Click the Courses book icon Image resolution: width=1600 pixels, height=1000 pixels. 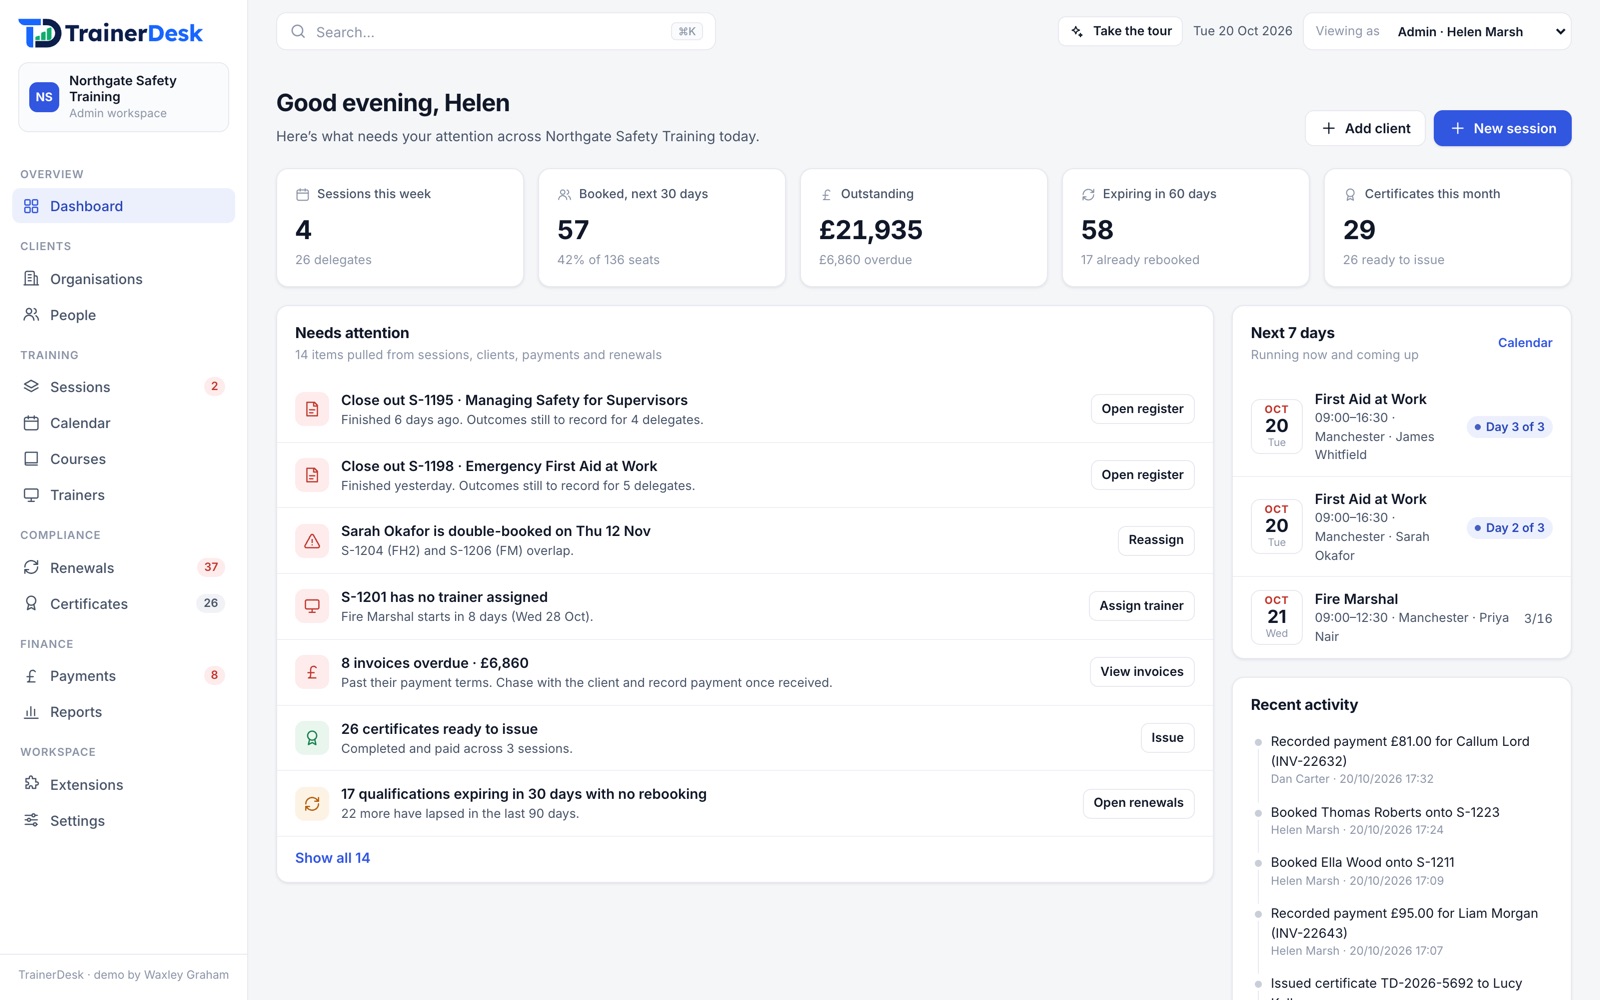31,459
